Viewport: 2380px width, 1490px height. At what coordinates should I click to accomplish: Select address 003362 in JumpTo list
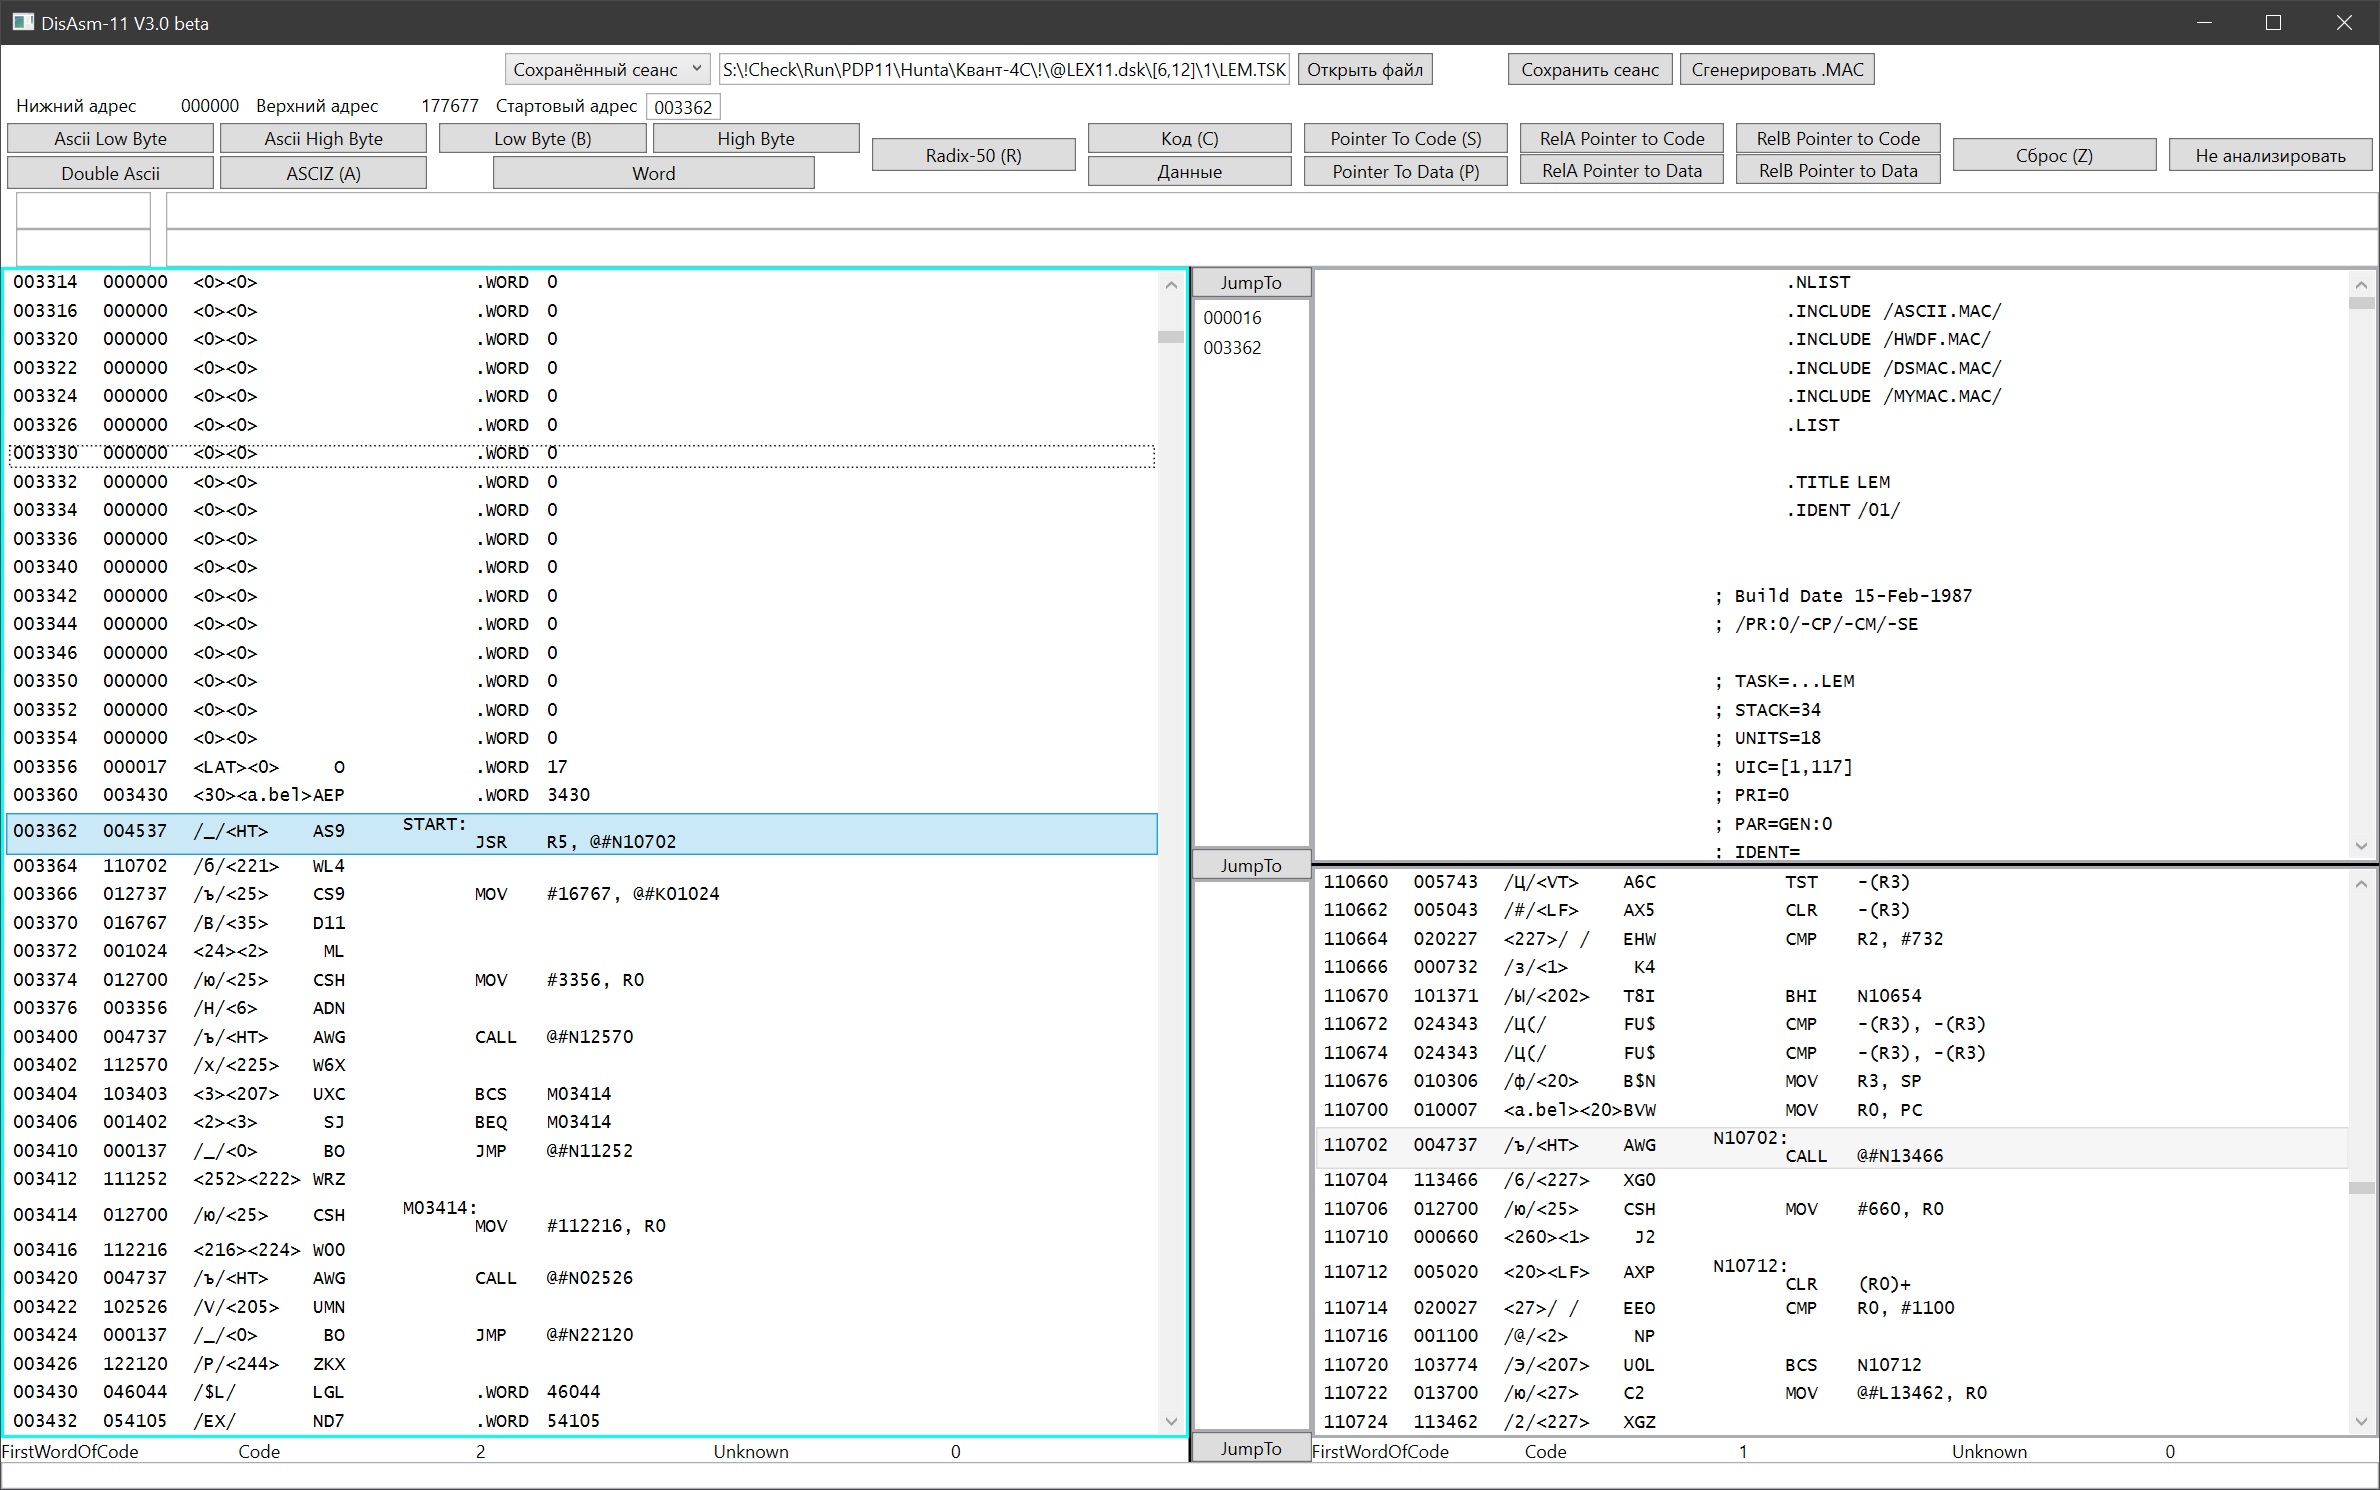(x=1232, y=348)
